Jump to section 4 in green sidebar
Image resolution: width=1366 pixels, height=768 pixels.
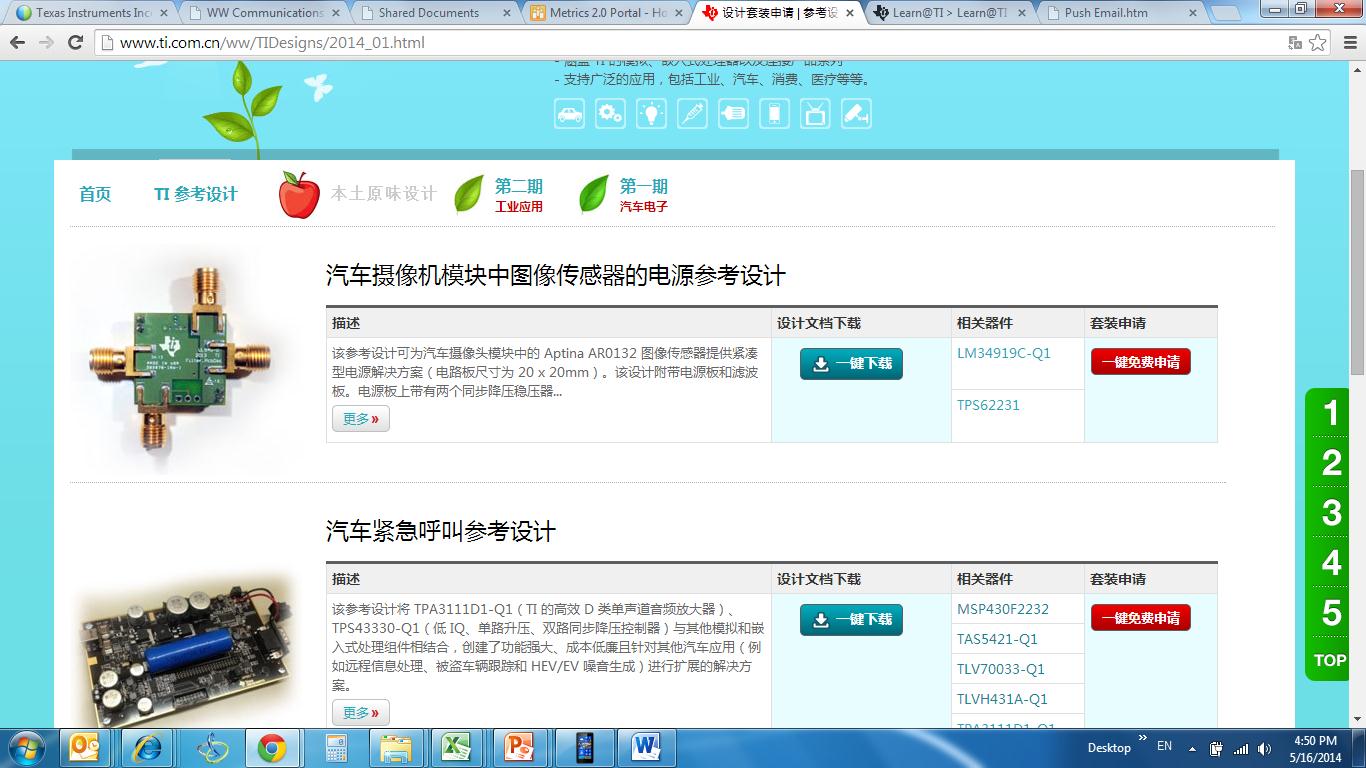(1331, 563)
